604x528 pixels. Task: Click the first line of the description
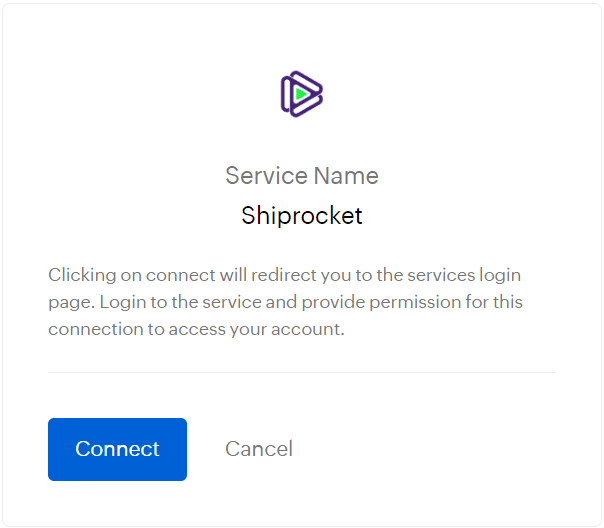coord(285,274)
